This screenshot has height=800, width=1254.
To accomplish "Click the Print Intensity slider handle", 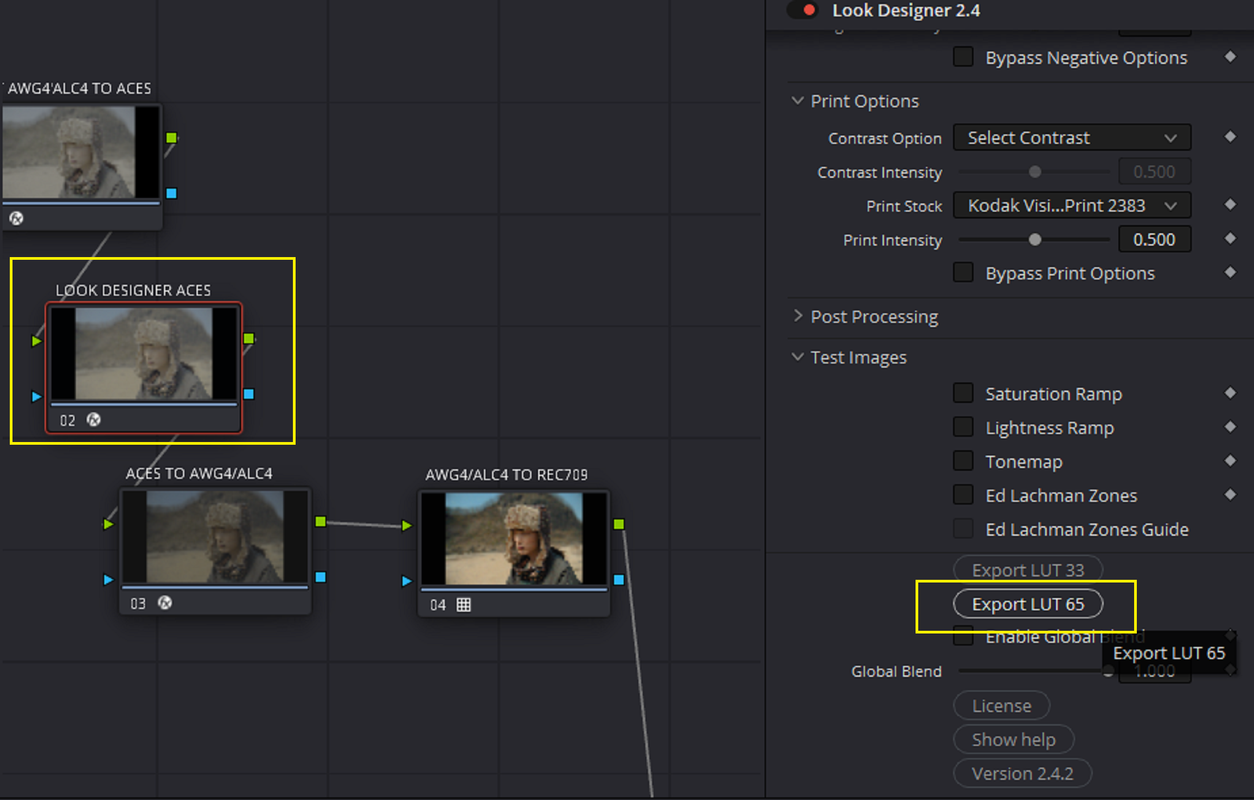I will tap(1035, 240).
